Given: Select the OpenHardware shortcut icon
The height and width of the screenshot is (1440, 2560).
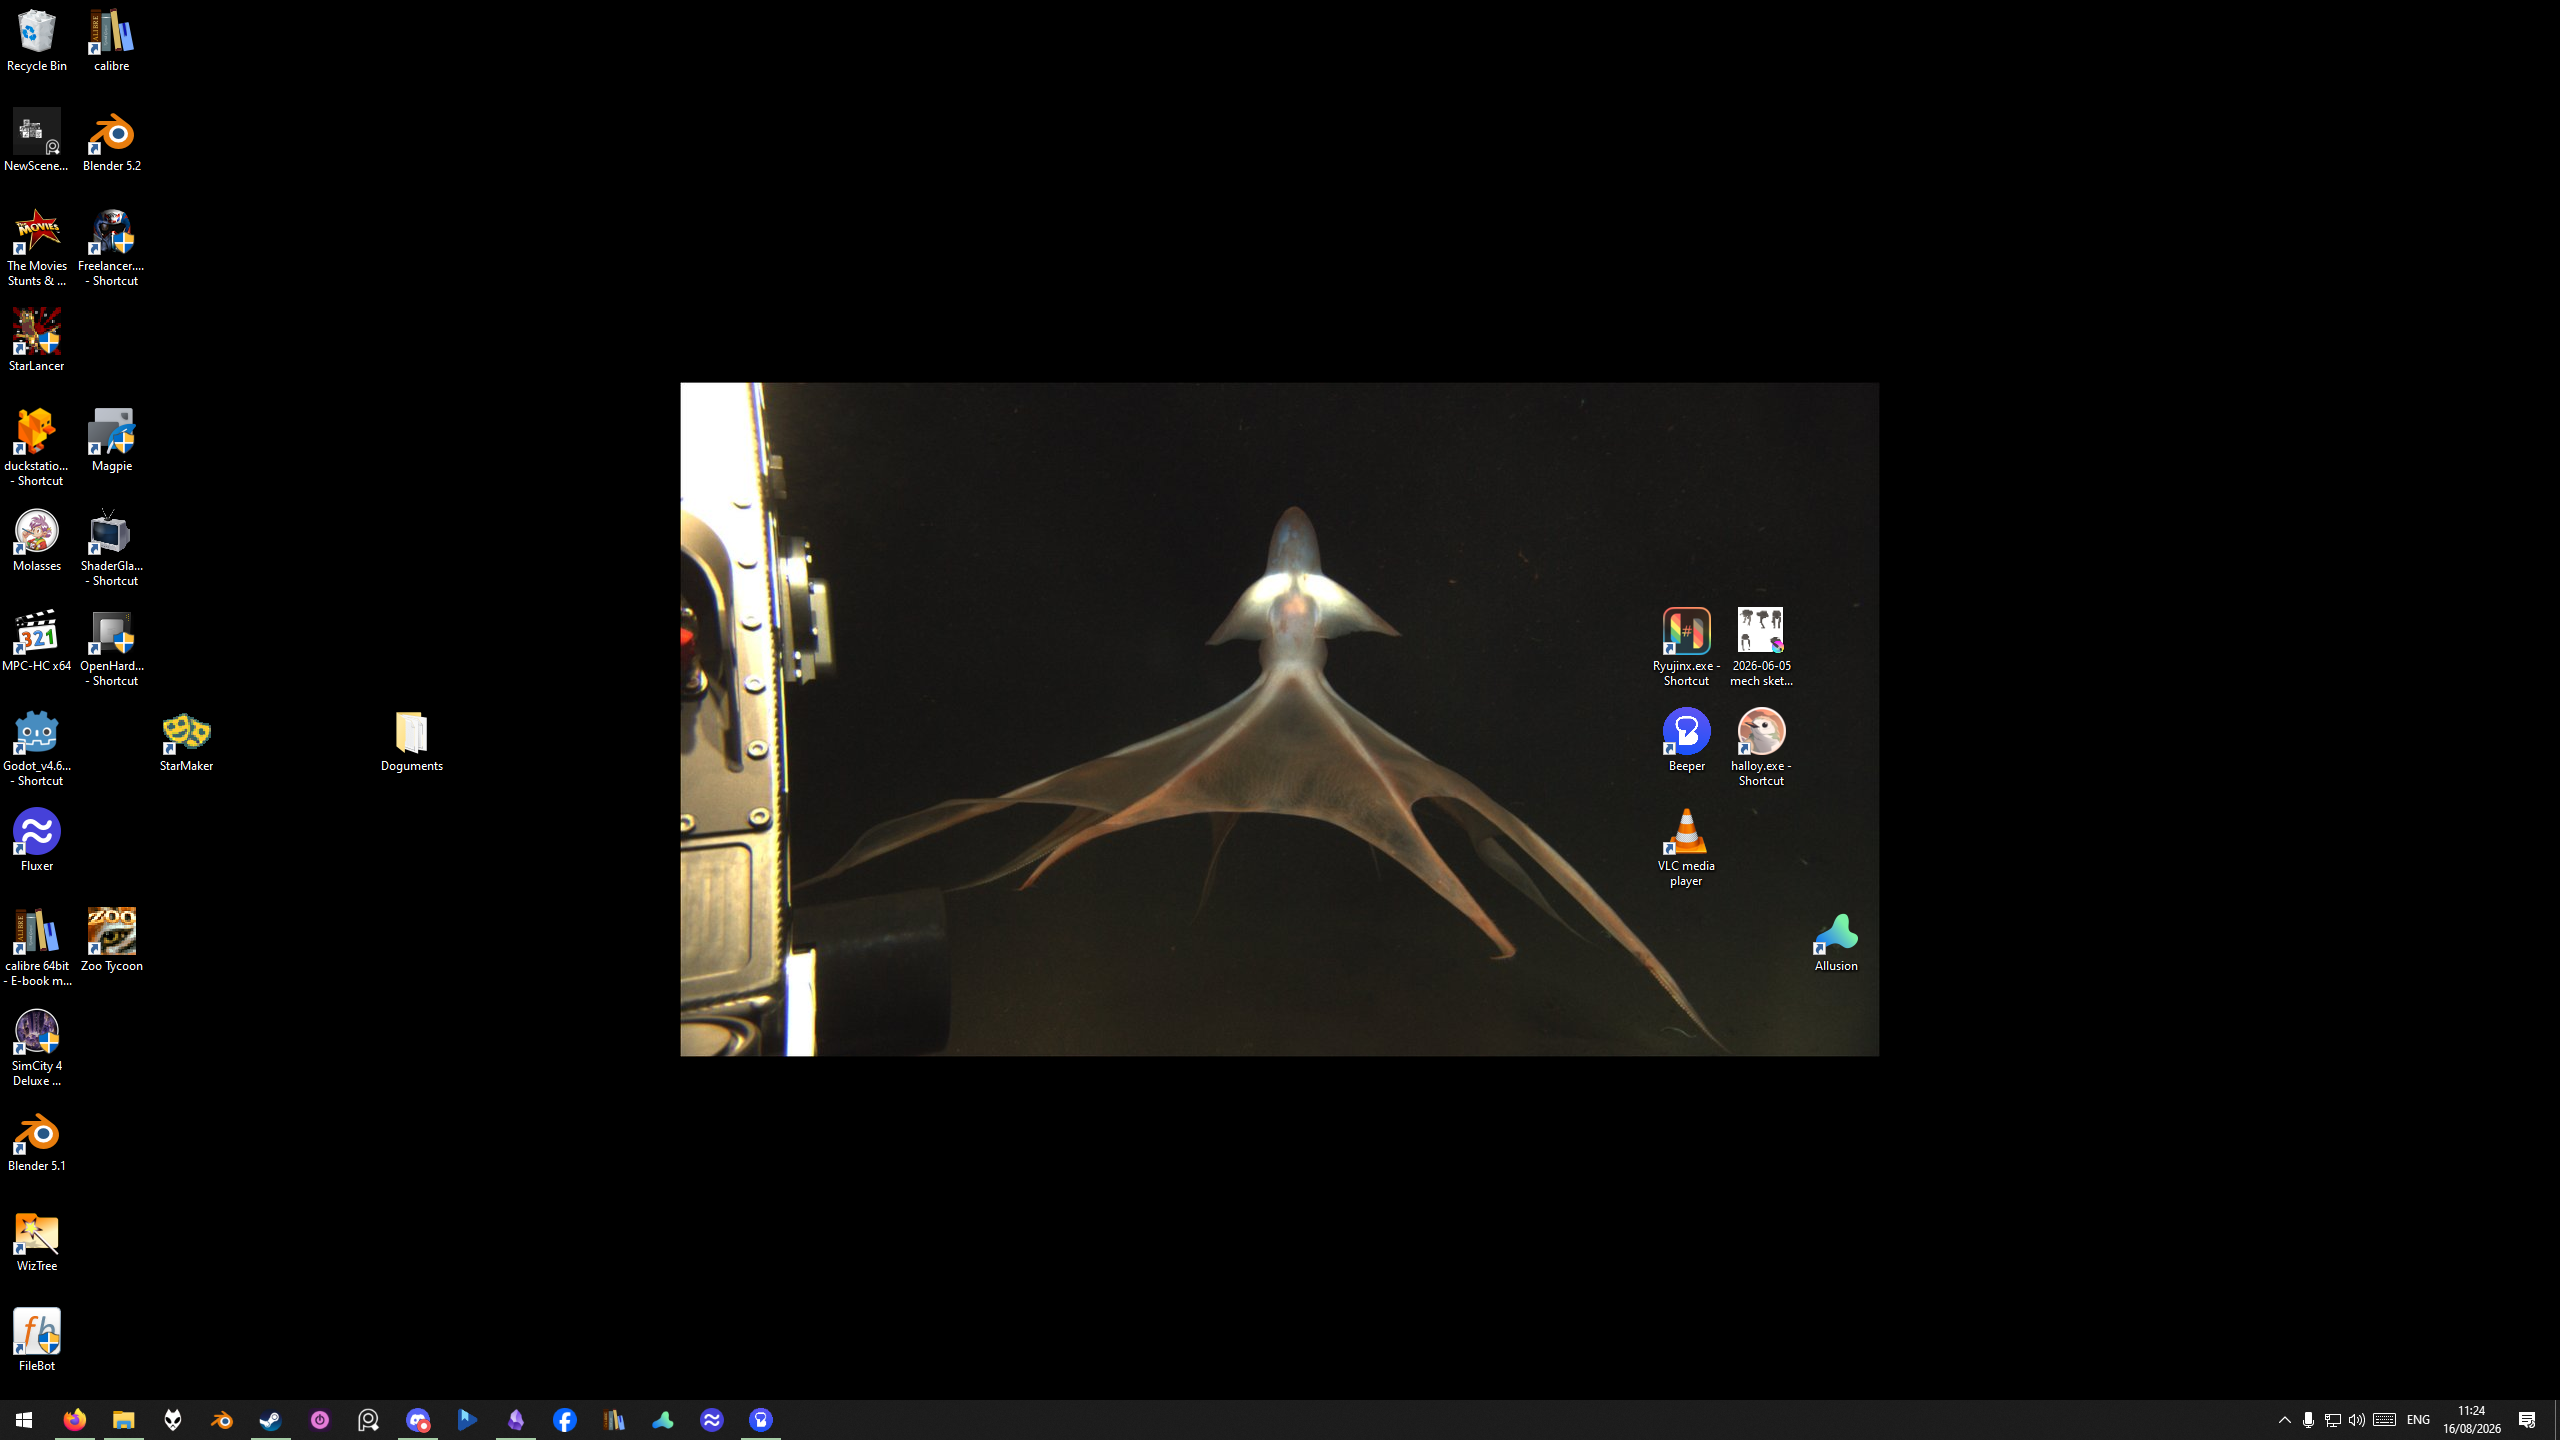Looking at the screenshot, I should tap(111, 648).
